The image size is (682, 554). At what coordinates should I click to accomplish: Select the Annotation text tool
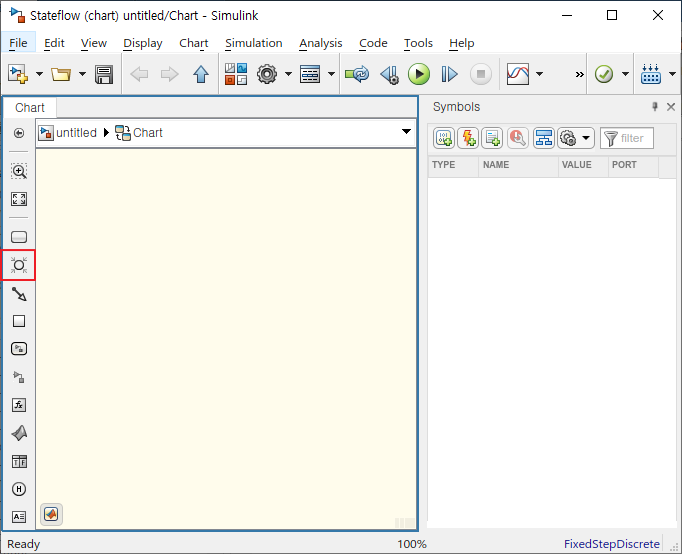pos(19,517)
